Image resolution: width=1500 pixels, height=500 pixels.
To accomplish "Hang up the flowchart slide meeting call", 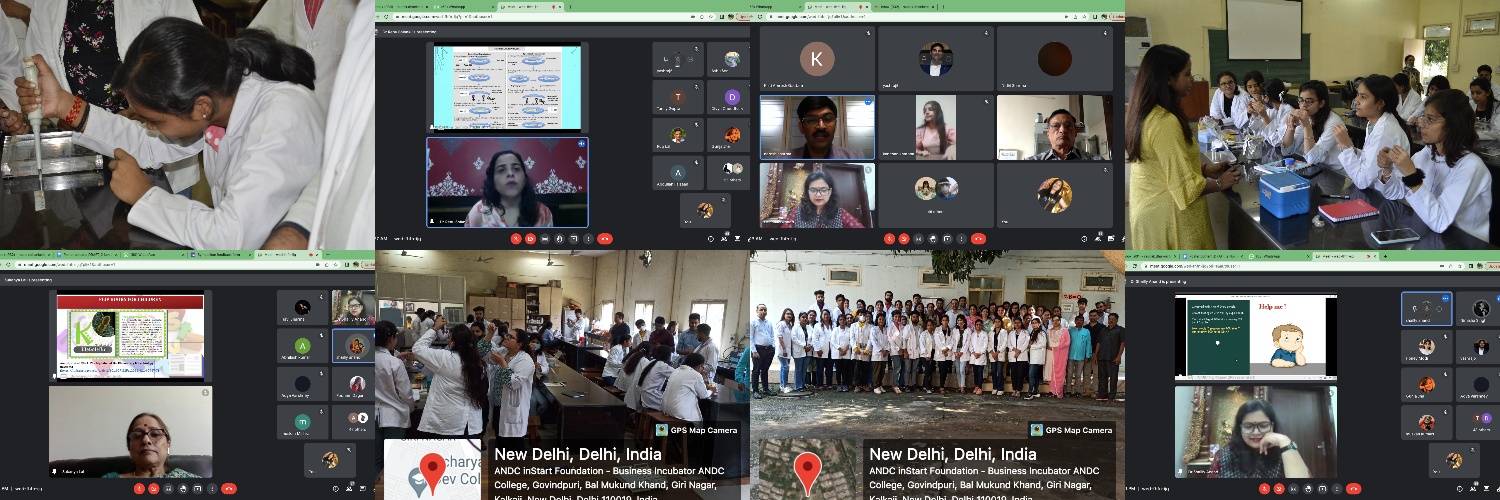I will point(604,239).
